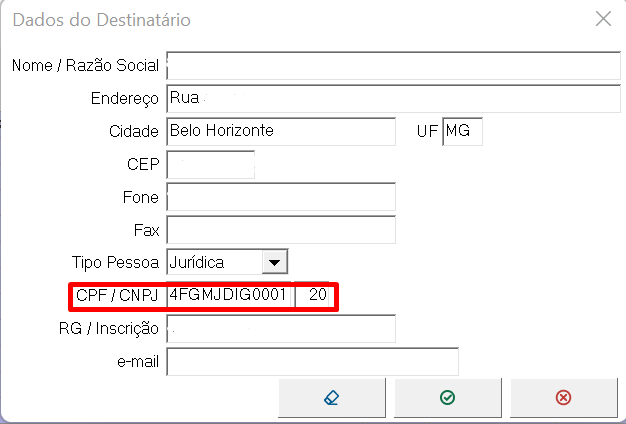Select the UF field showing MG

point(462,131)
